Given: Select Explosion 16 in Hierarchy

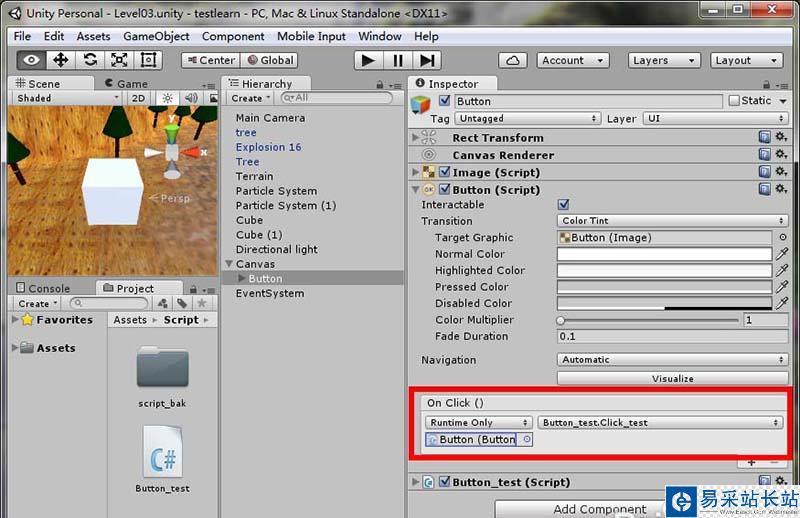Looking at the screenshot, I should [x=268, y=147].
